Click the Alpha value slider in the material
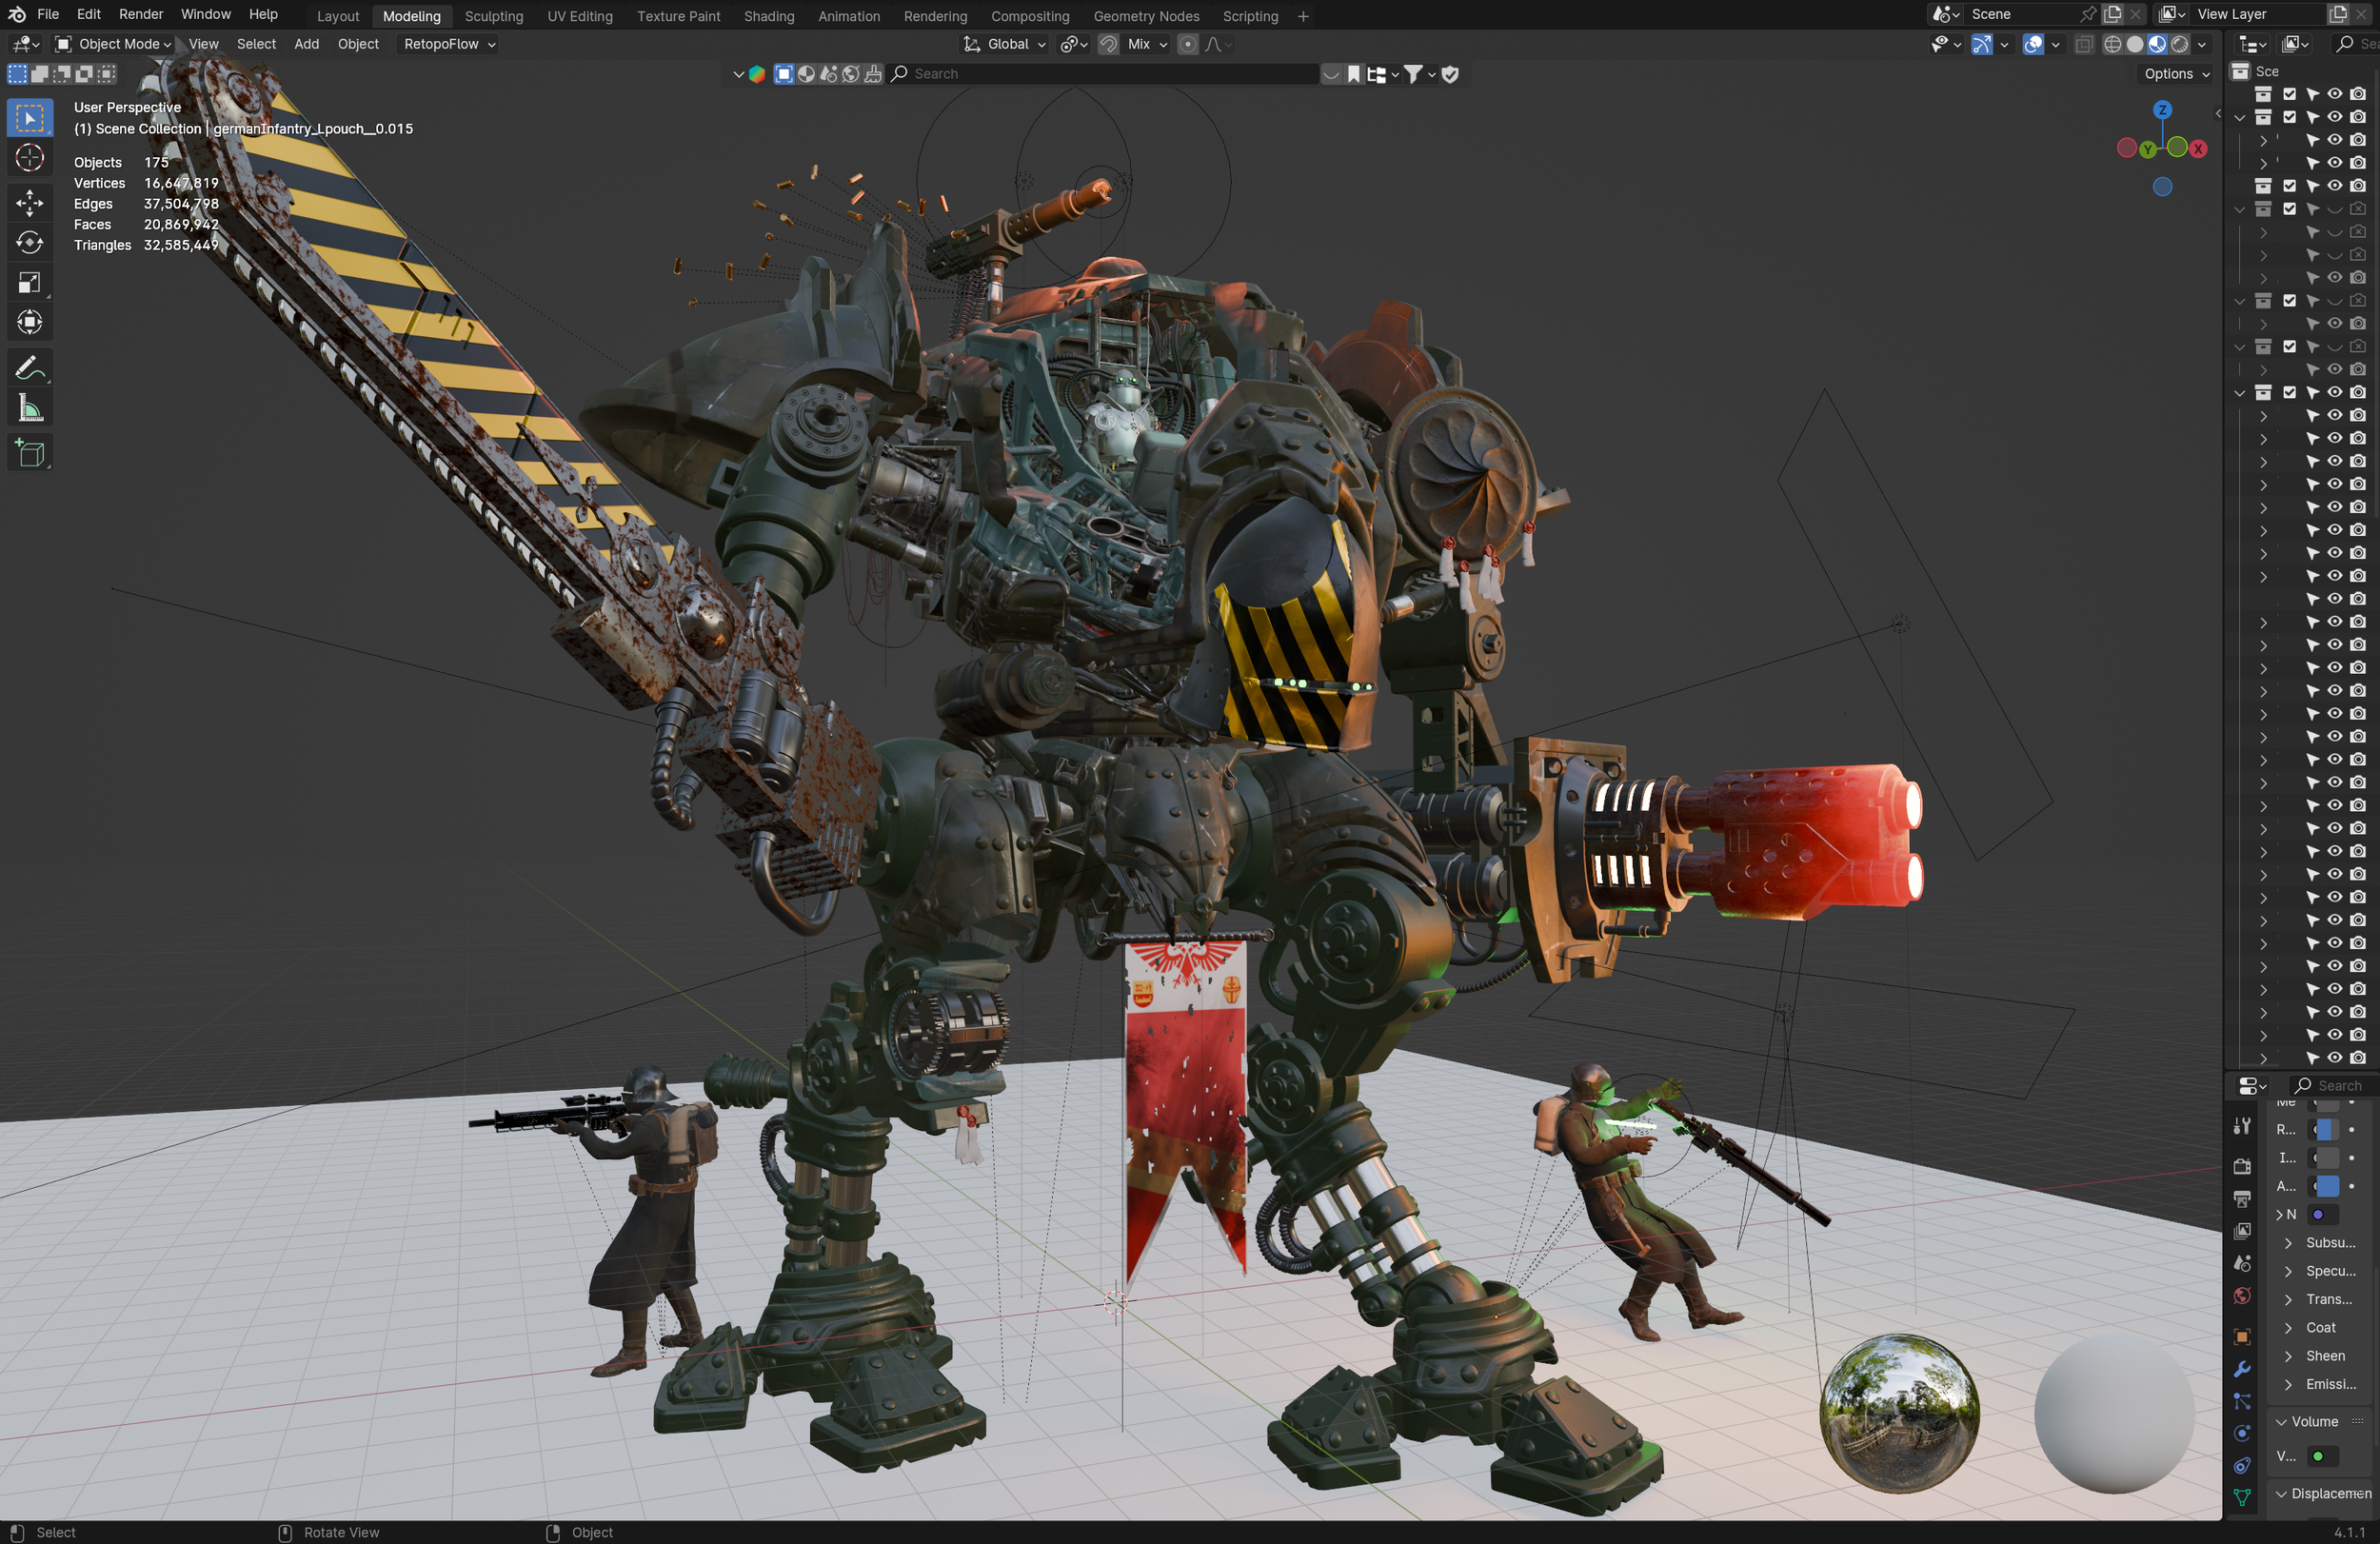Image resolution: width=2380 pixels, height=1544 pixels. coord(2327,1186)
